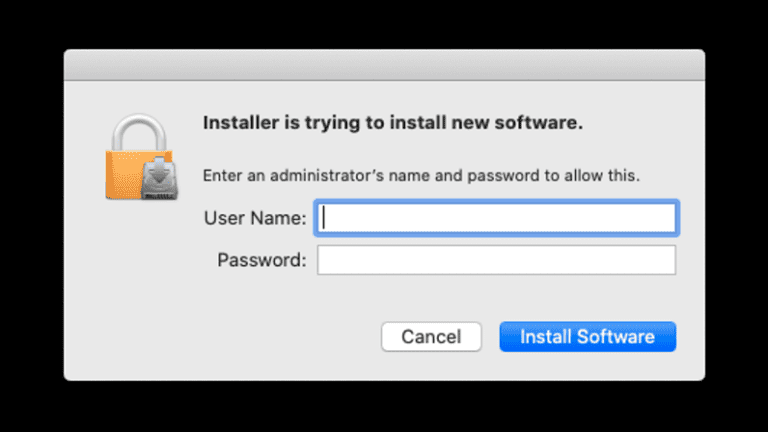Click the installer disk badge on the padlock
Screen dimensions: 768x432
click(x=158, y=179)
